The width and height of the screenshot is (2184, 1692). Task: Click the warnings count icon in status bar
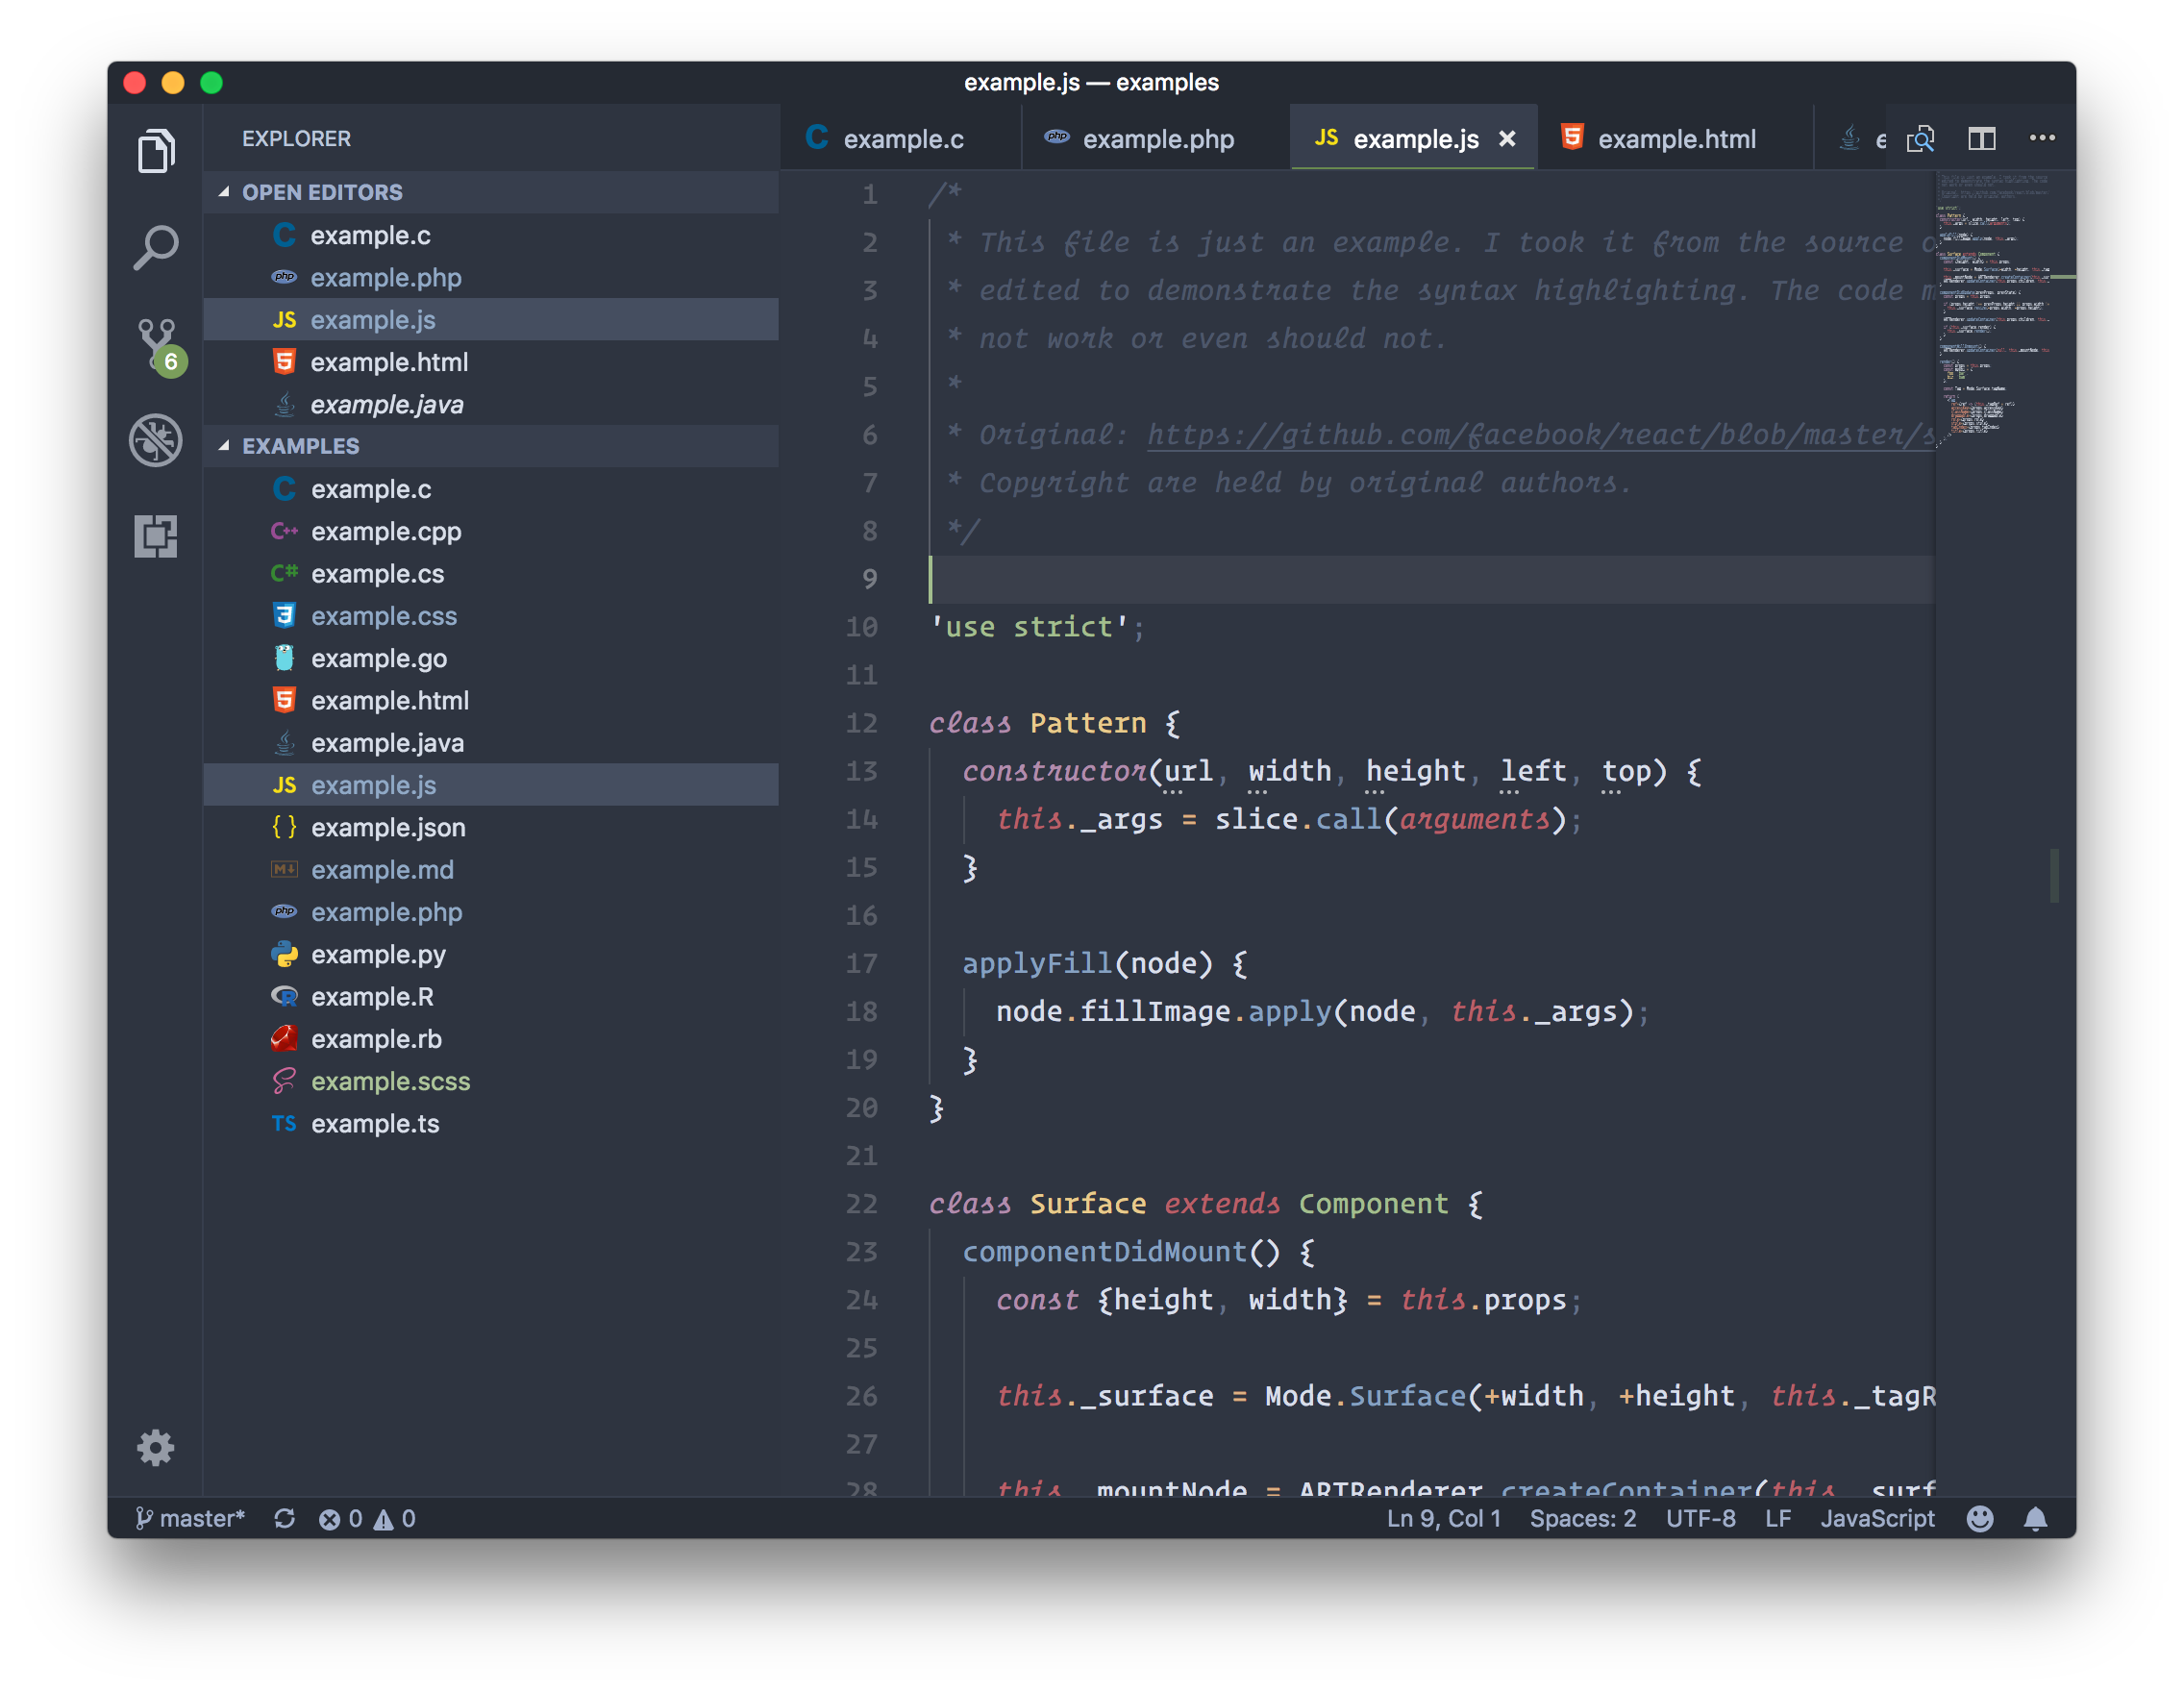(x=394, y=1518)
